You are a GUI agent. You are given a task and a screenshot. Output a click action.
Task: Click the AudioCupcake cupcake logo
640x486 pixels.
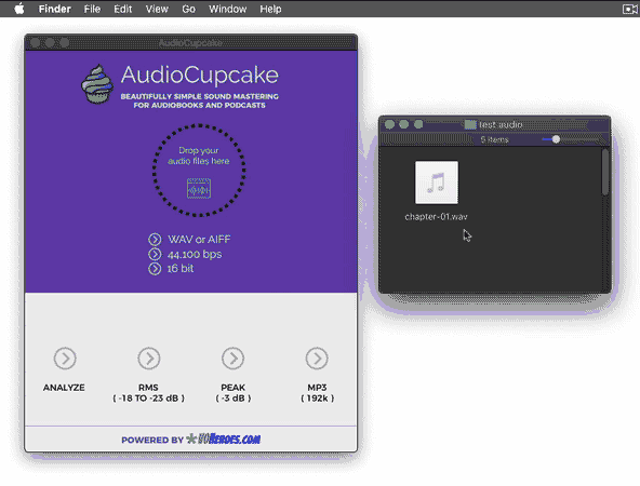pyautogui.click(x=97, y=84)
